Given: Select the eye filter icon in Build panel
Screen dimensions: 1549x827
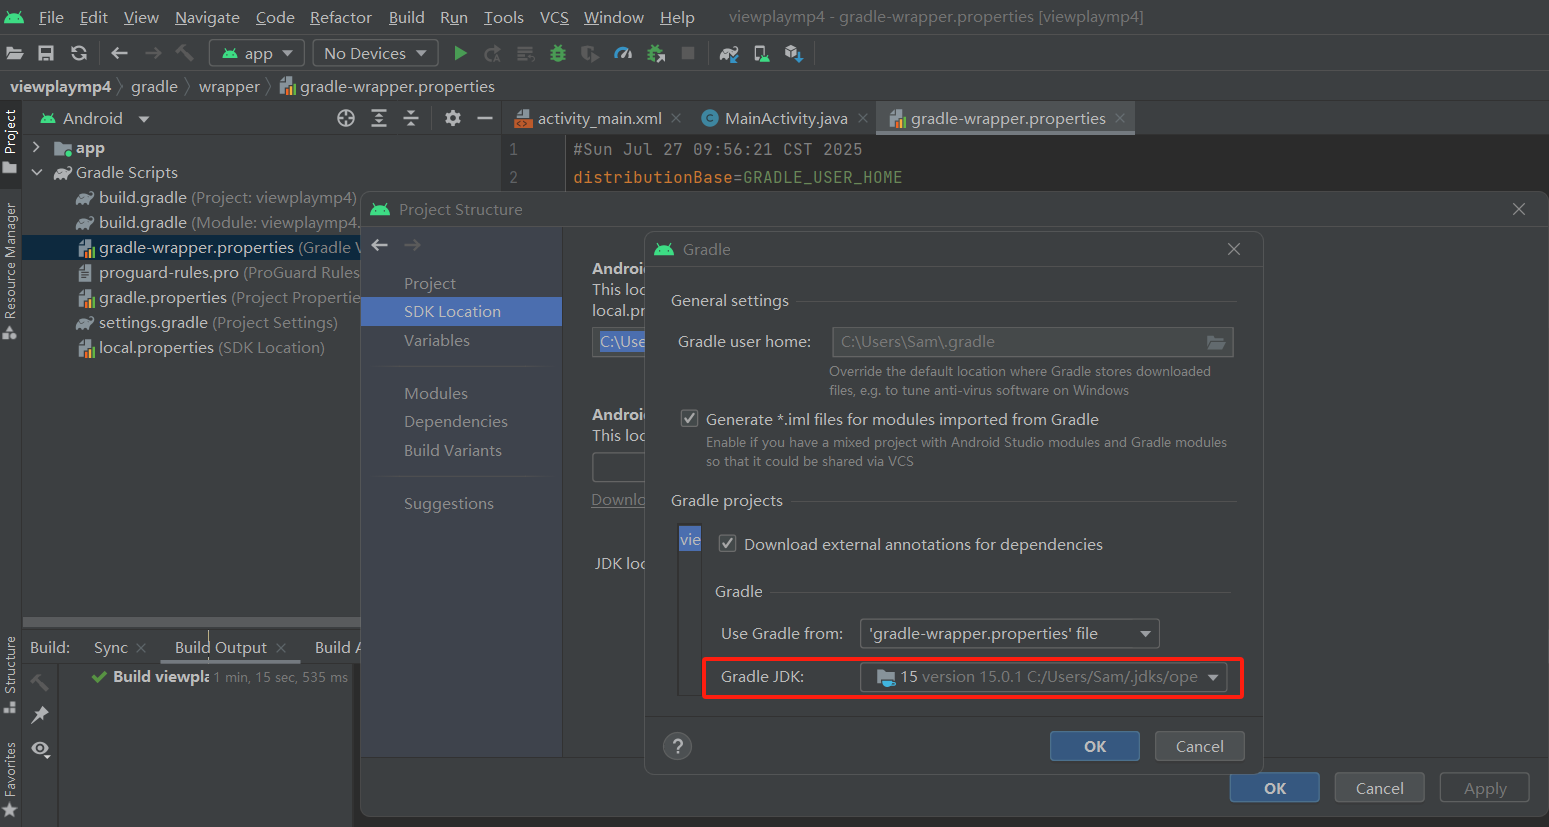Looking at the screenshot, I should [x=40, y=749].
